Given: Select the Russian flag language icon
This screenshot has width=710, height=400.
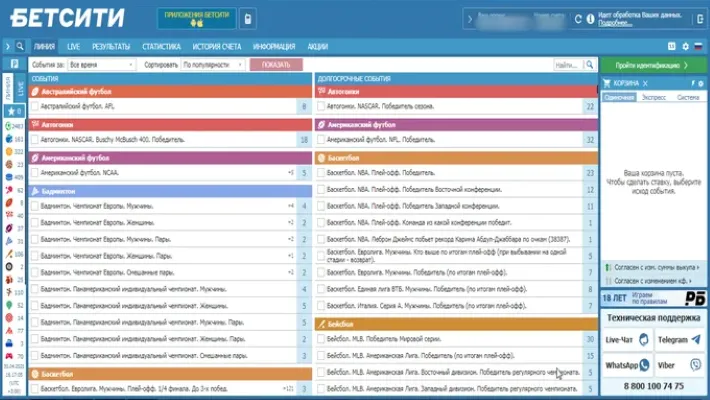Looking at the screenshot, I should [698, 46].
